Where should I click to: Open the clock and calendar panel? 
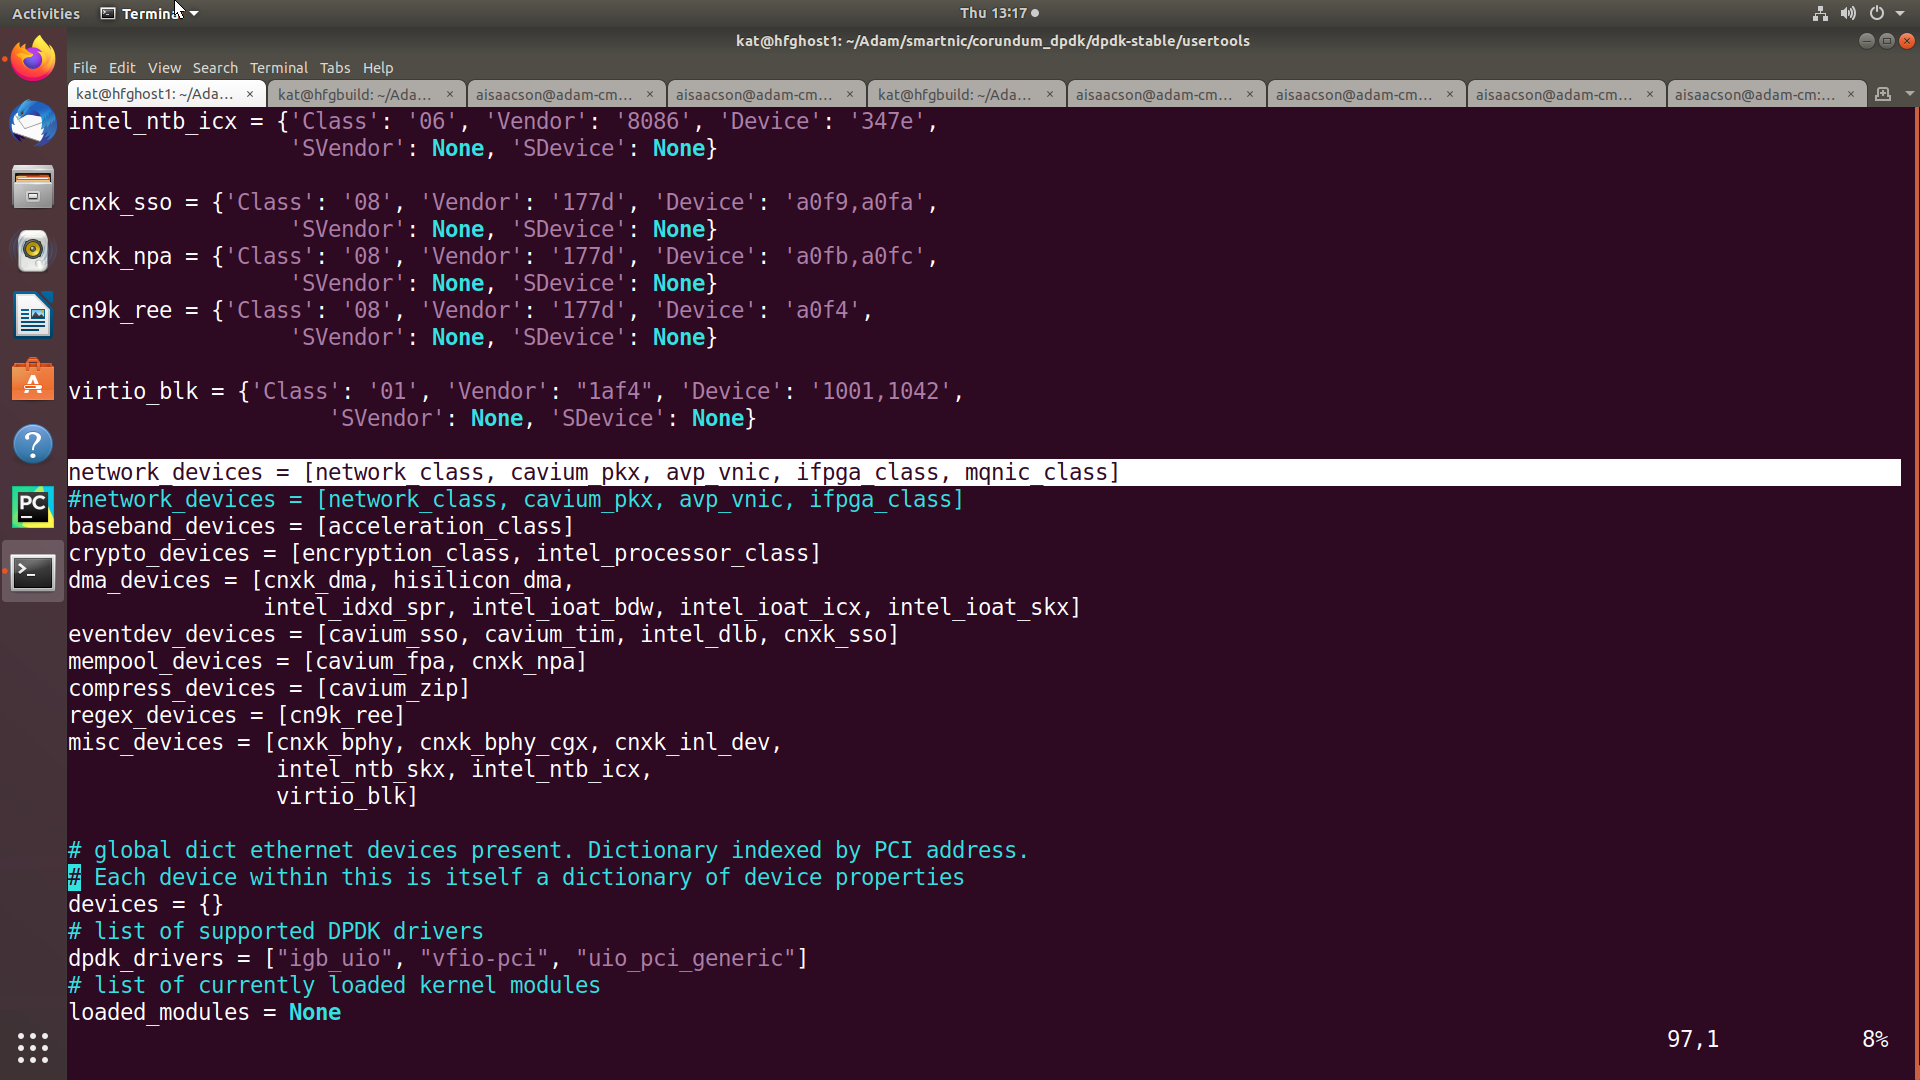tap(999, 13)
